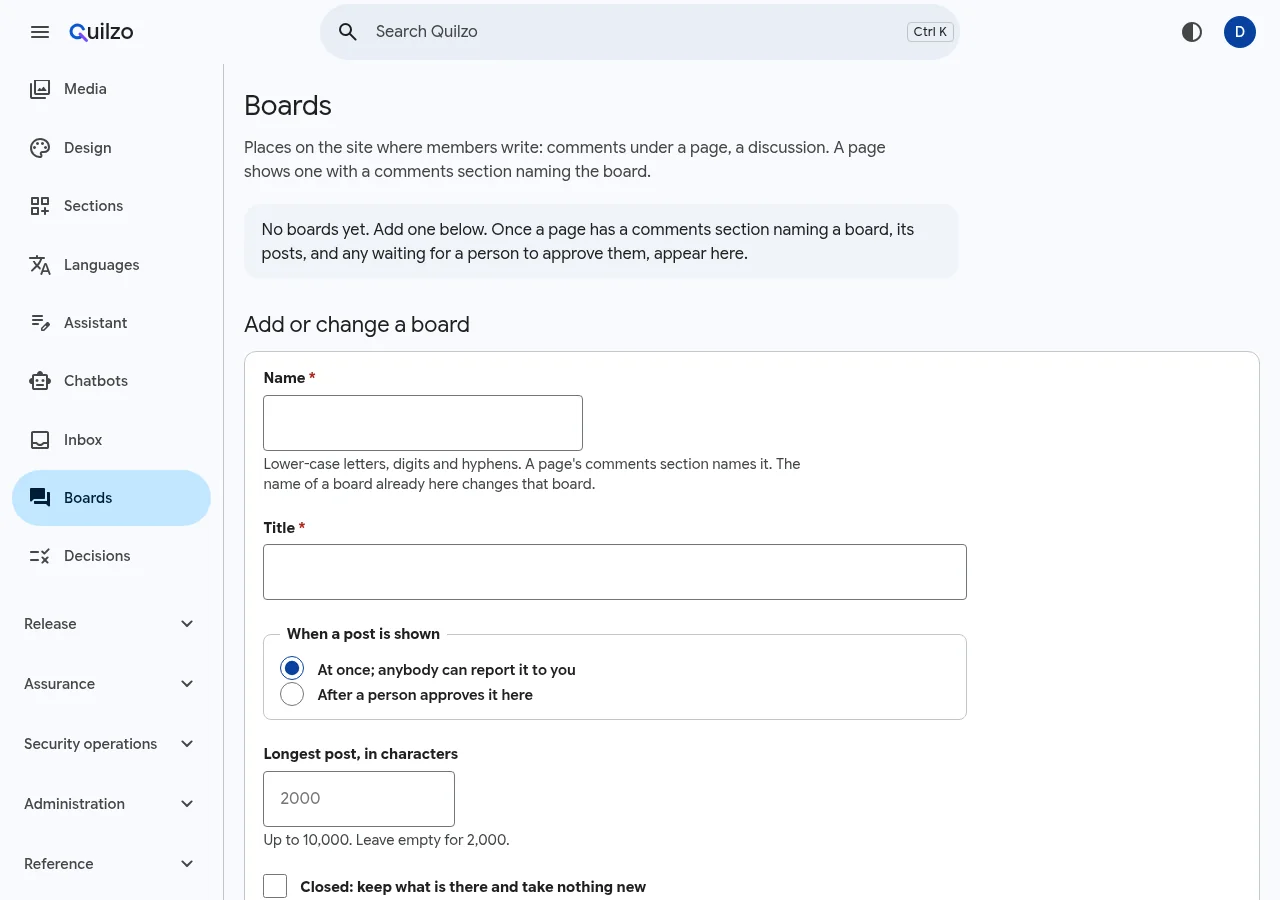Select "At once; anybody can report it" radio
Screen dimensions: 1280x900
click(x=292, y=668)
